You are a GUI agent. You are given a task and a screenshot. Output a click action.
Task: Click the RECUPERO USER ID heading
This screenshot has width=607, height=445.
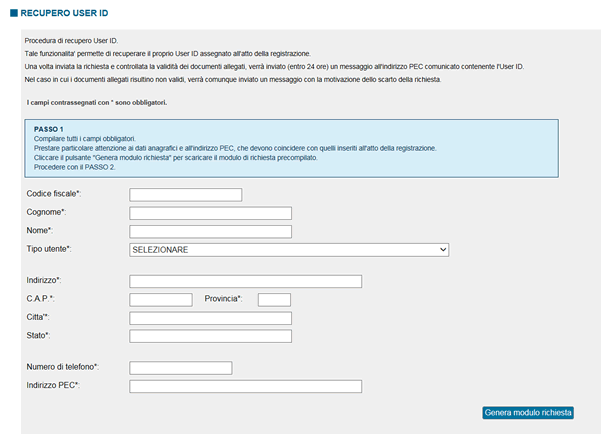click(64, 13)
